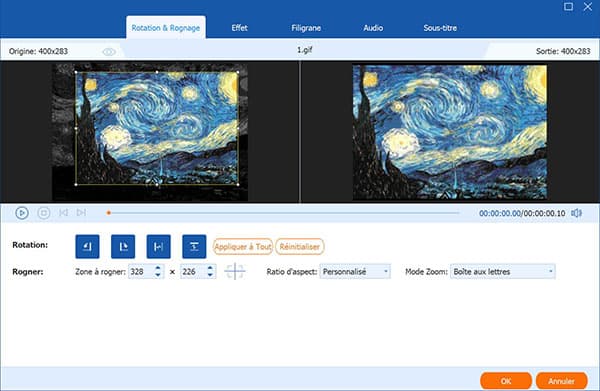Jump to the previous frame
The height and width of the screenshot is (391, 600).
coord(64,212)
